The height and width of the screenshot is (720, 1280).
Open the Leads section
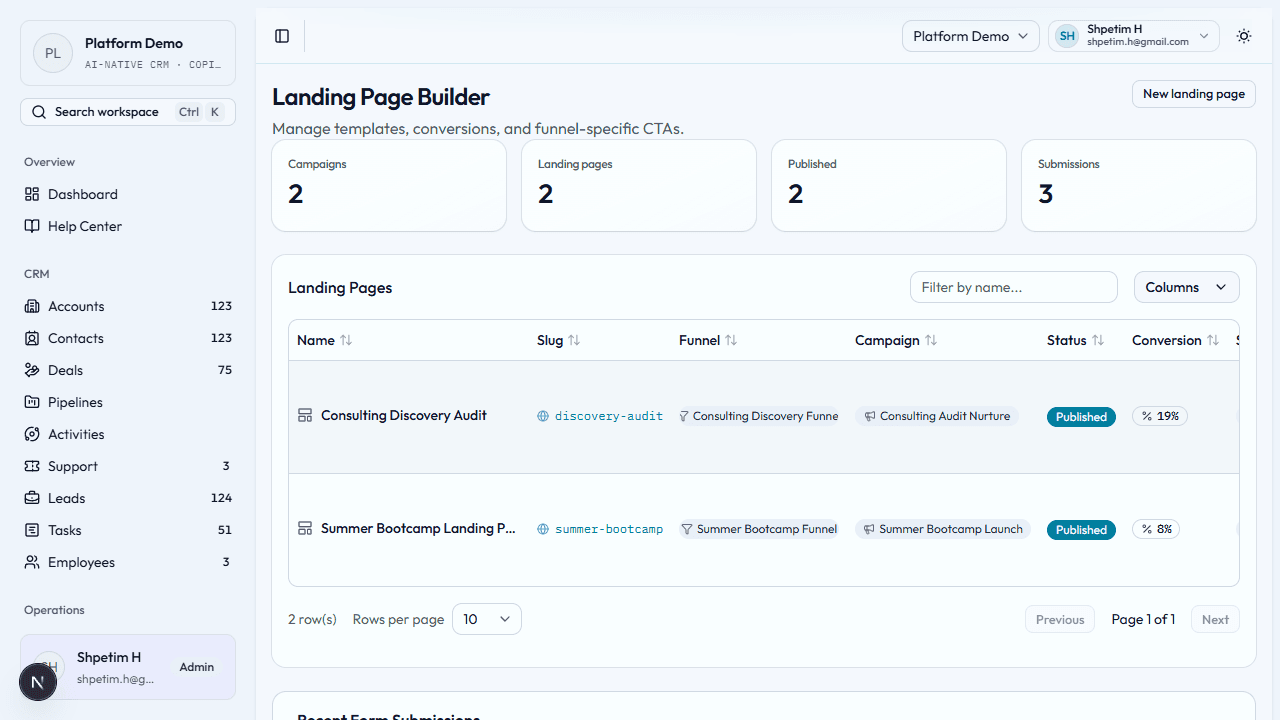[x=67, y=498]
